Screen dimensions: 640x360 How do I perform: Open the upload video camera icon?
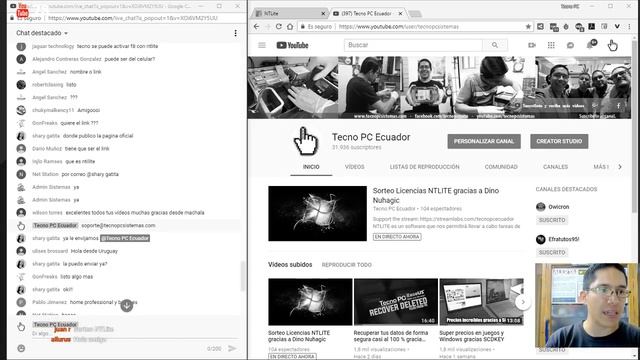pyautogui.click(x=532, y=45)
